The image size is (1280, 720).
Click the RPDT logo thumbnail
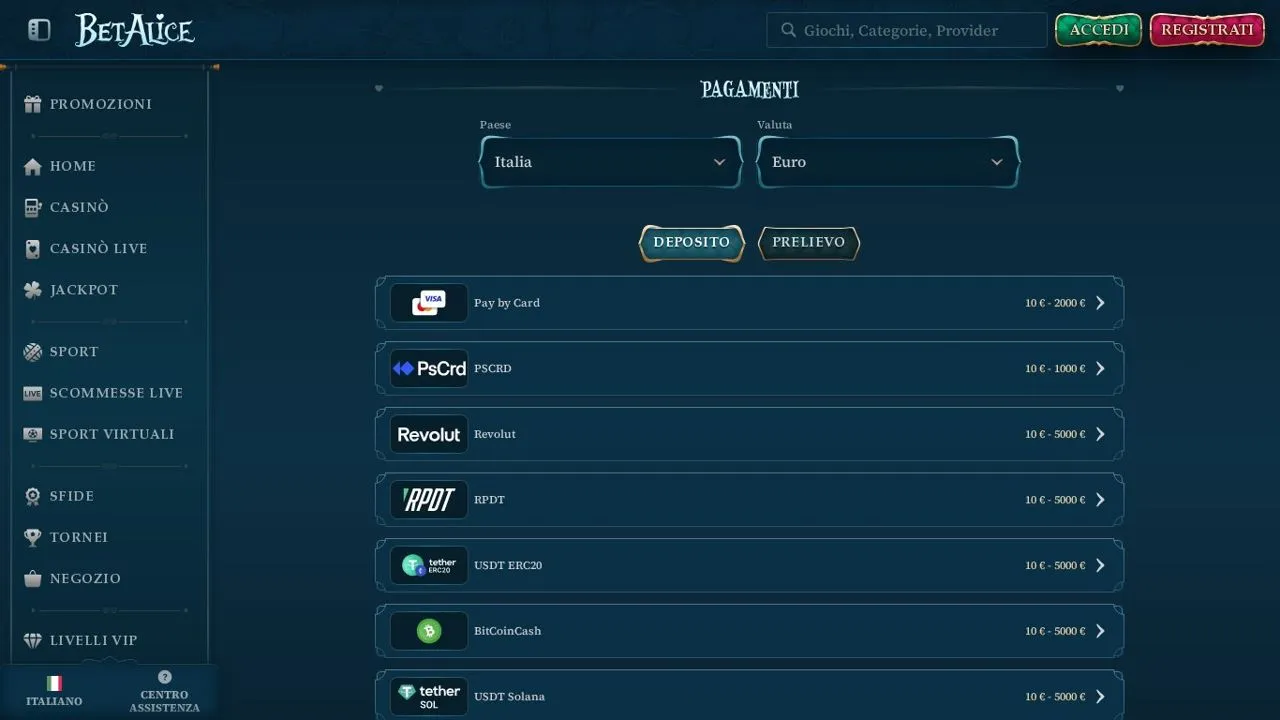coord(429,500)
